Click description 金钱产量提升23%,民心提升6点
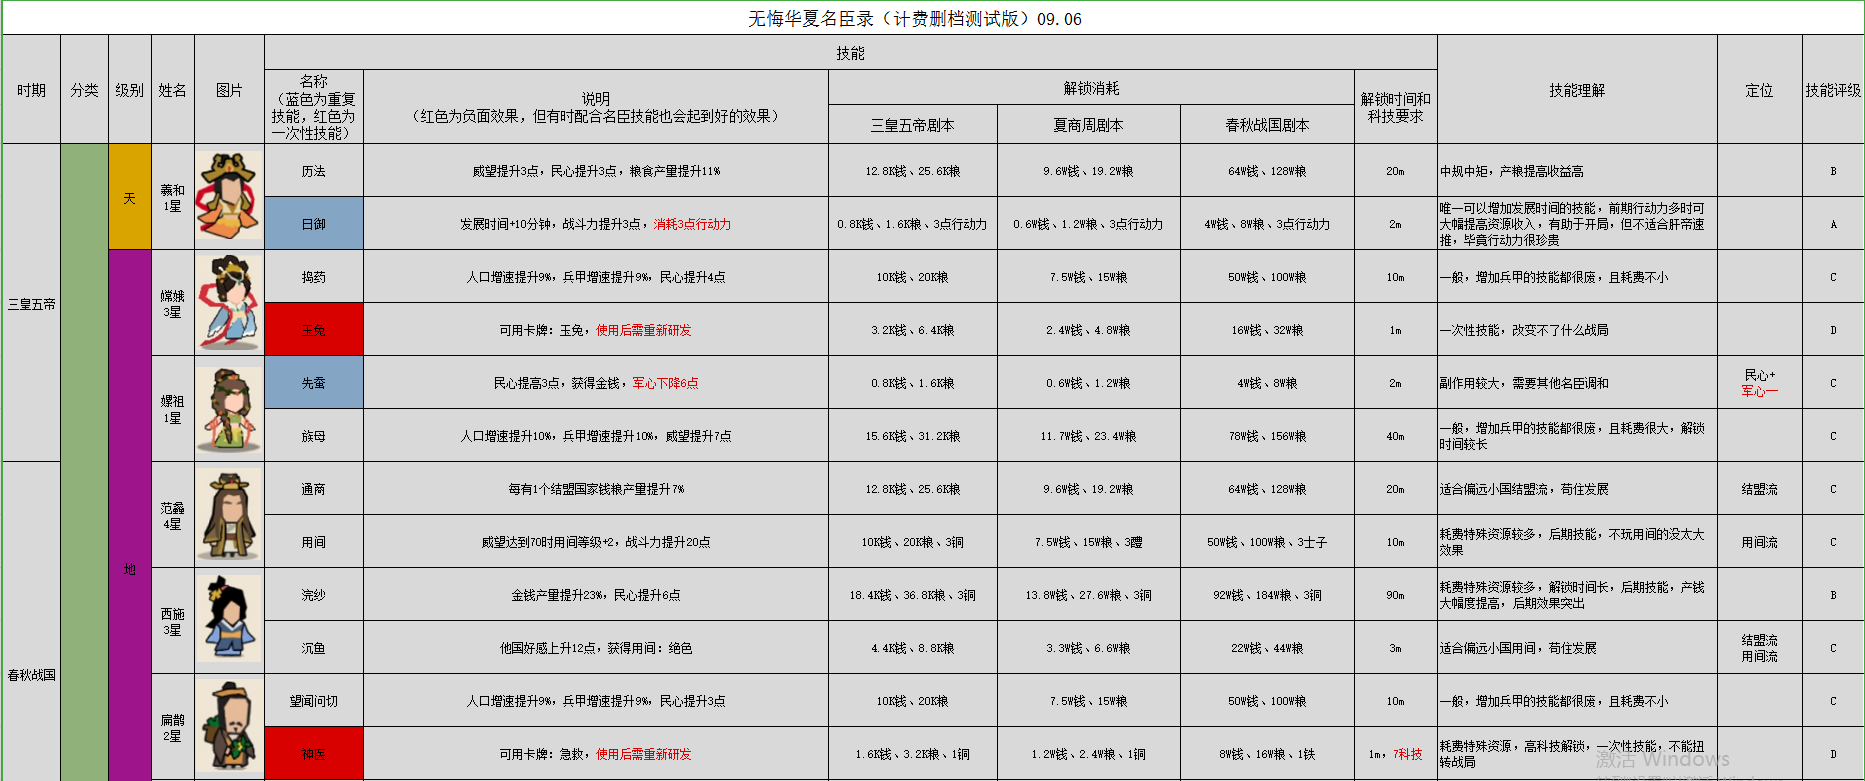Viewport: 1865px width, 781px height. point(596,595)
